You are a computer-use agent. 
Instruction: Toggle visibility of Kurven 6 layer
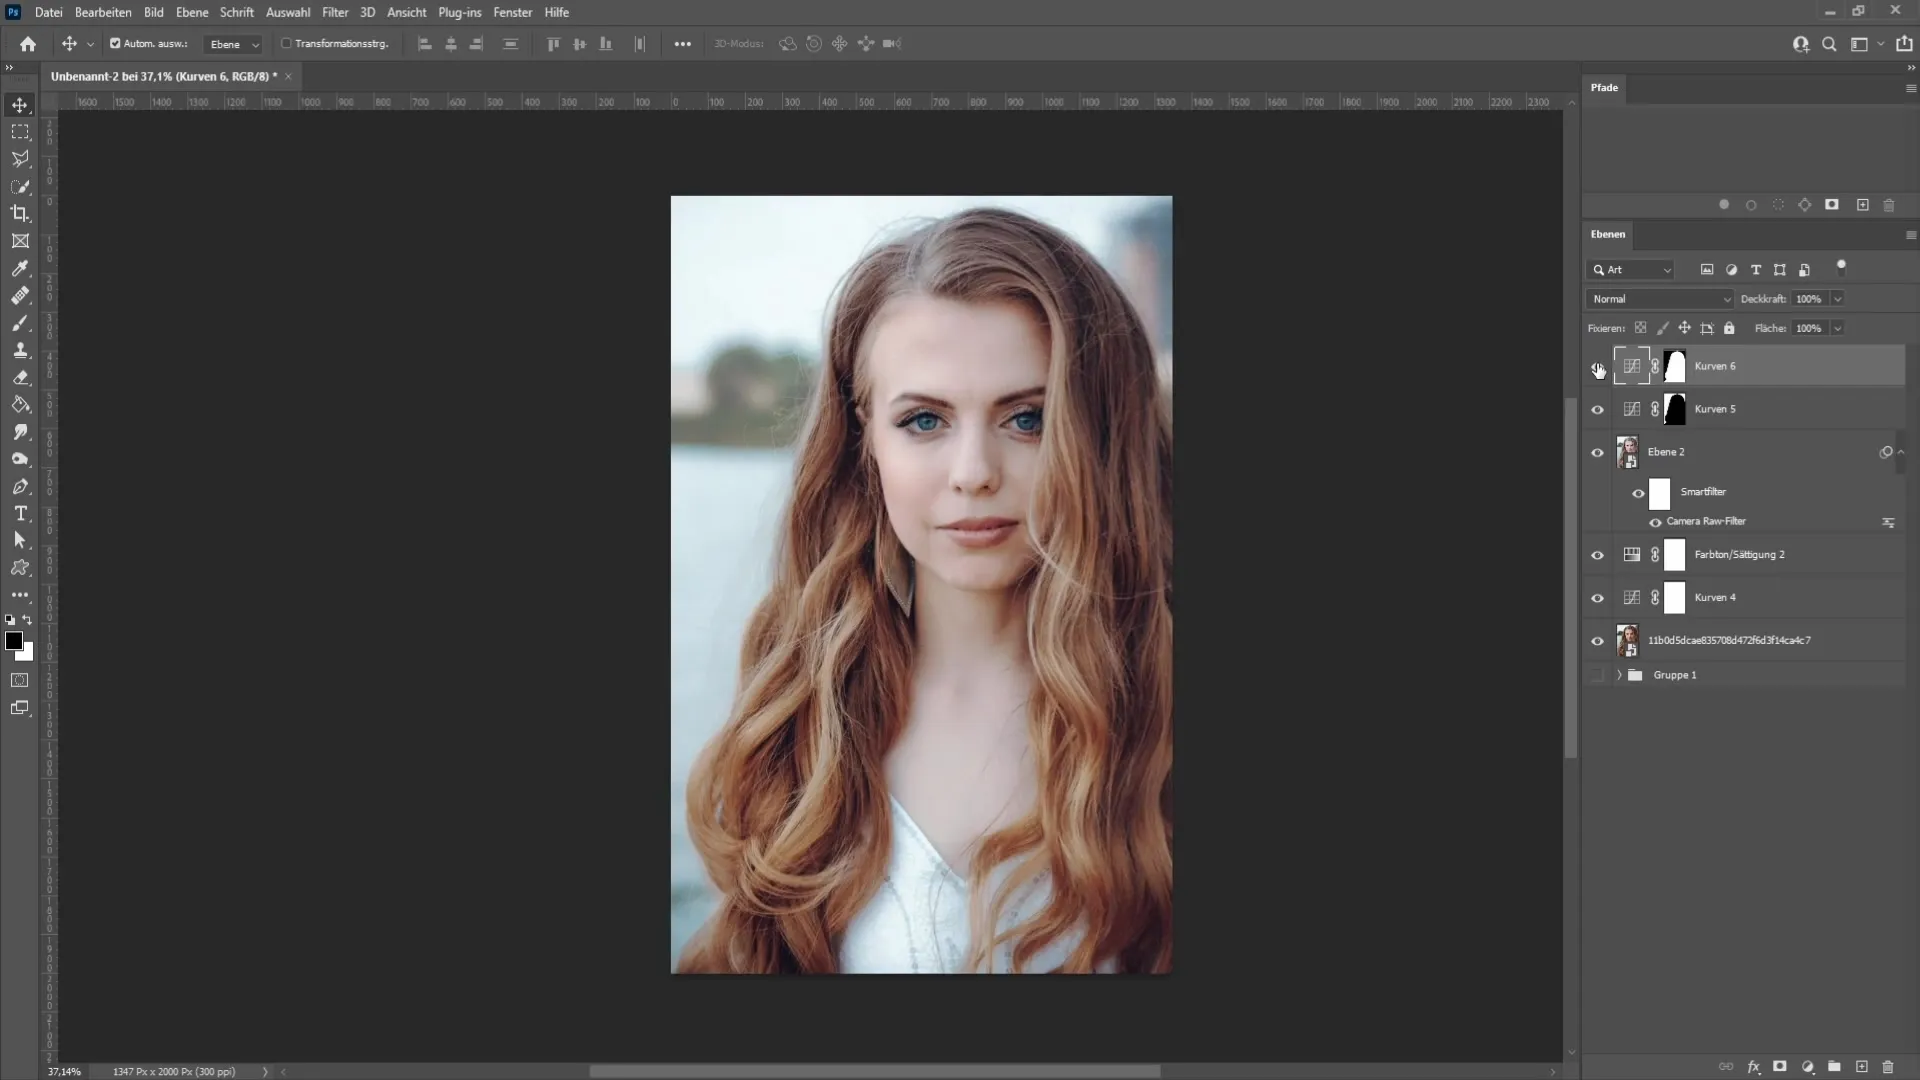tap(1597, 365)
